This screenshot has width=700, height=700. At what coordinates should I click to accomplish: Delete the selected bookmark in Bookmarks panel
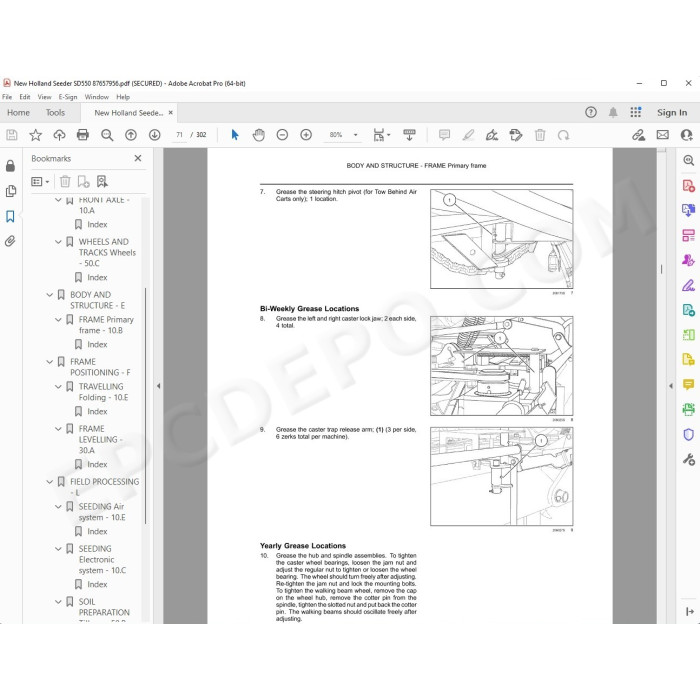point(65,181)
